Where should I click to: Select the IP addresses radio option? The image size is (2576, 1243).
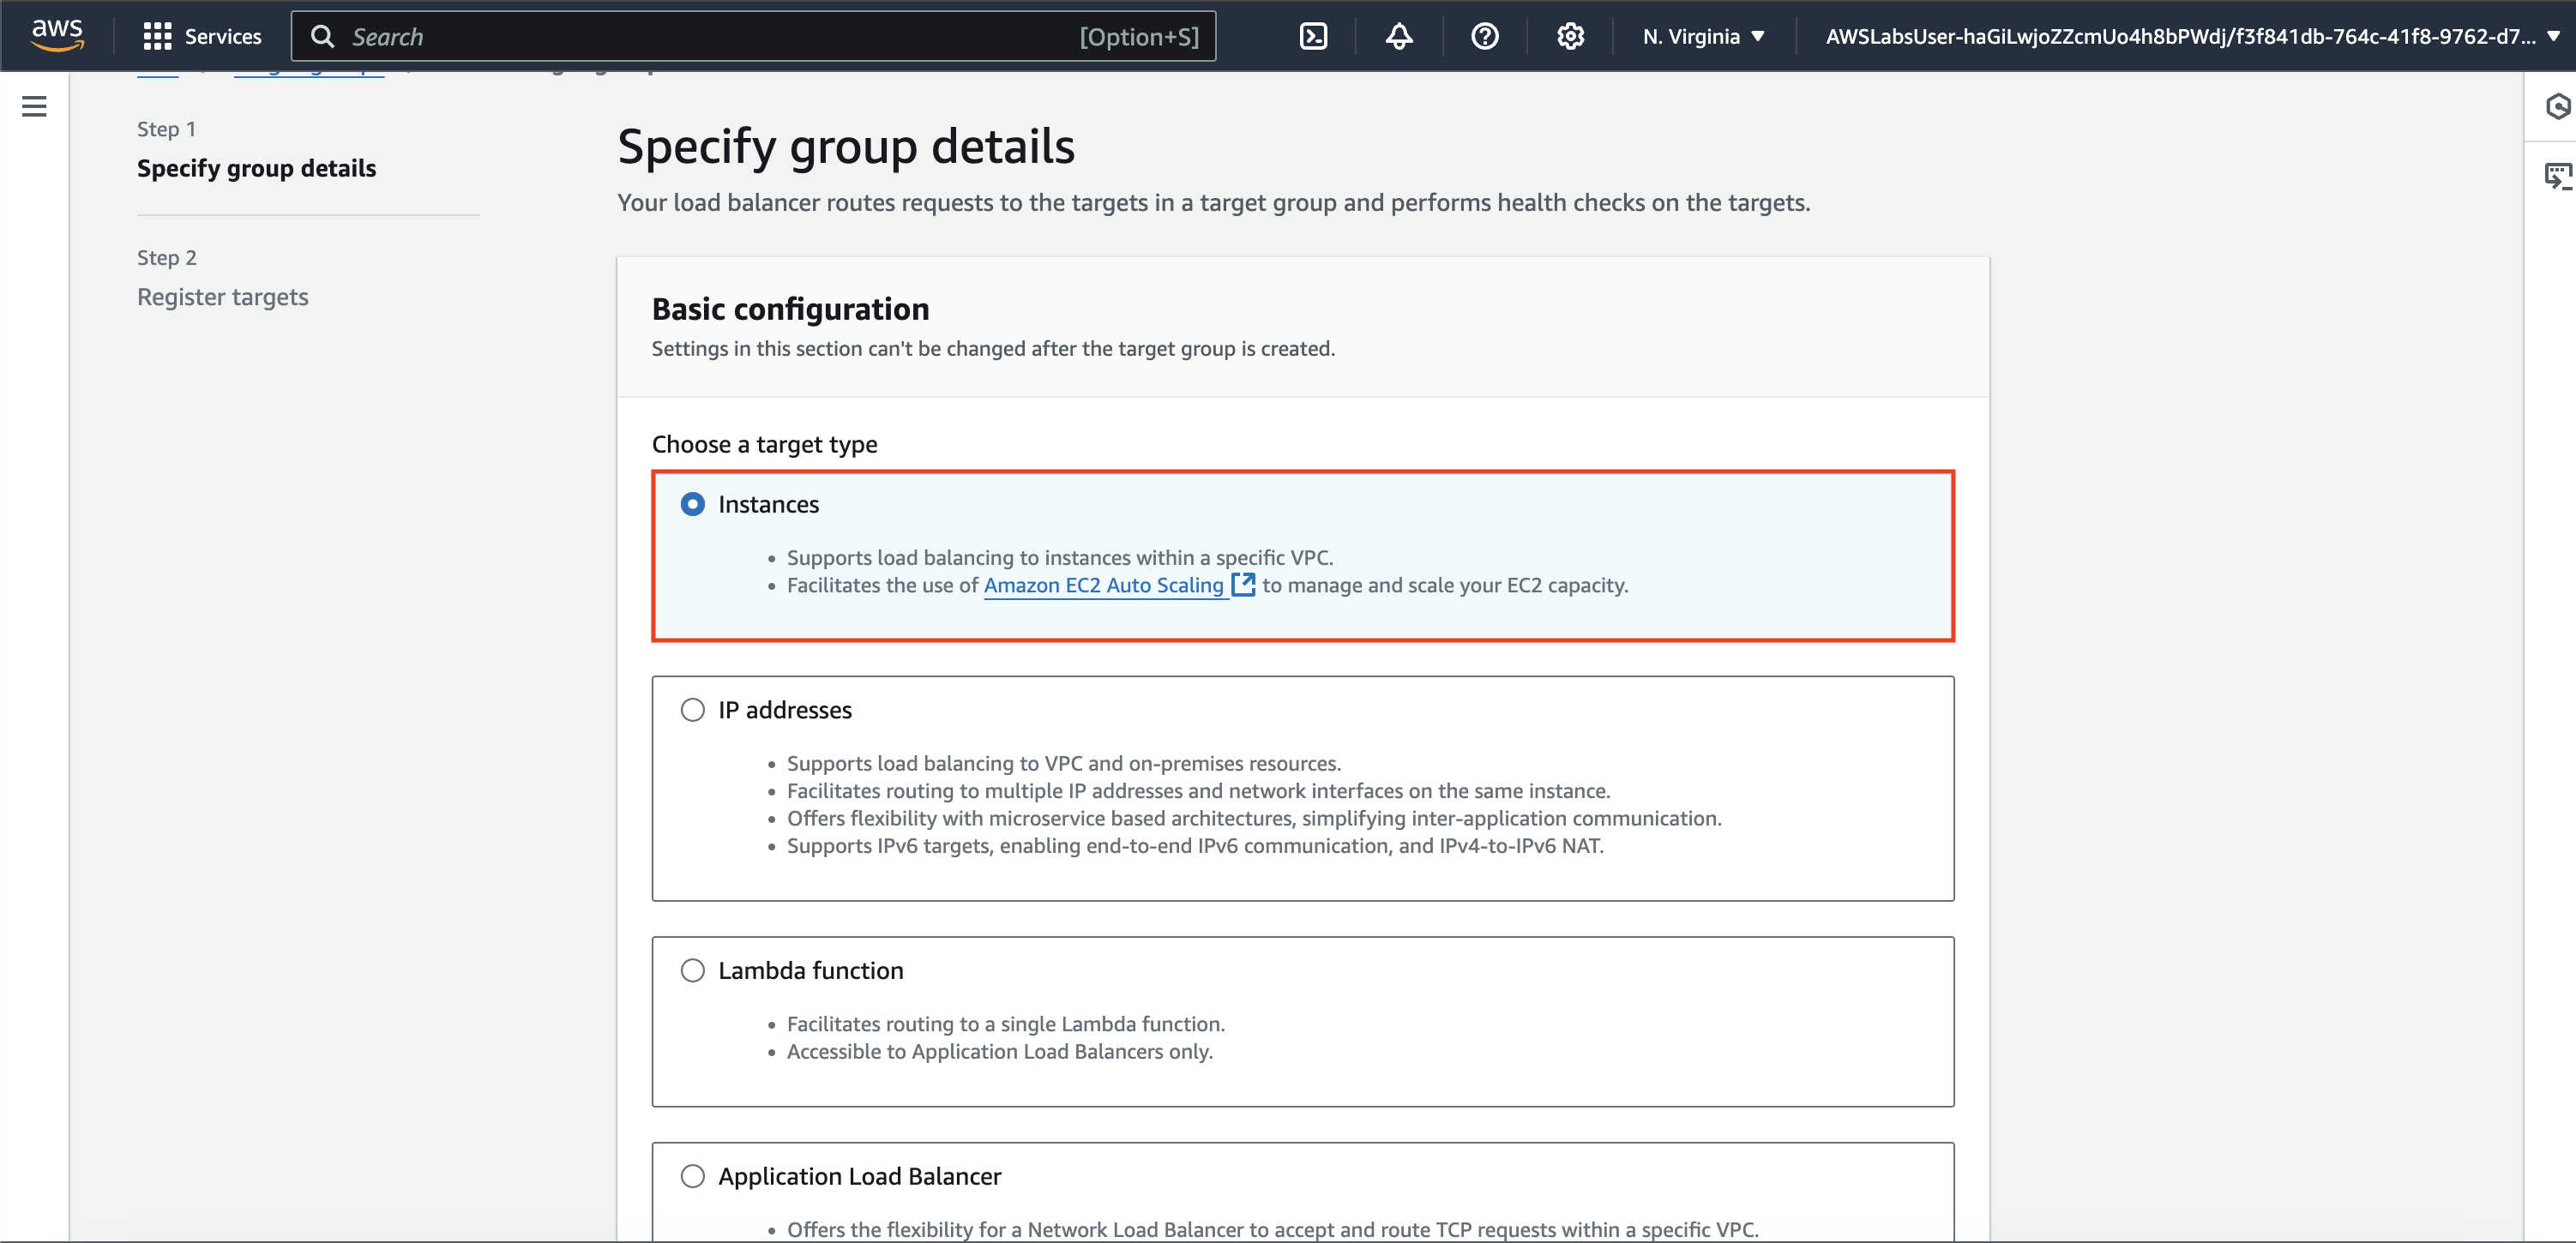click(692, 710)
